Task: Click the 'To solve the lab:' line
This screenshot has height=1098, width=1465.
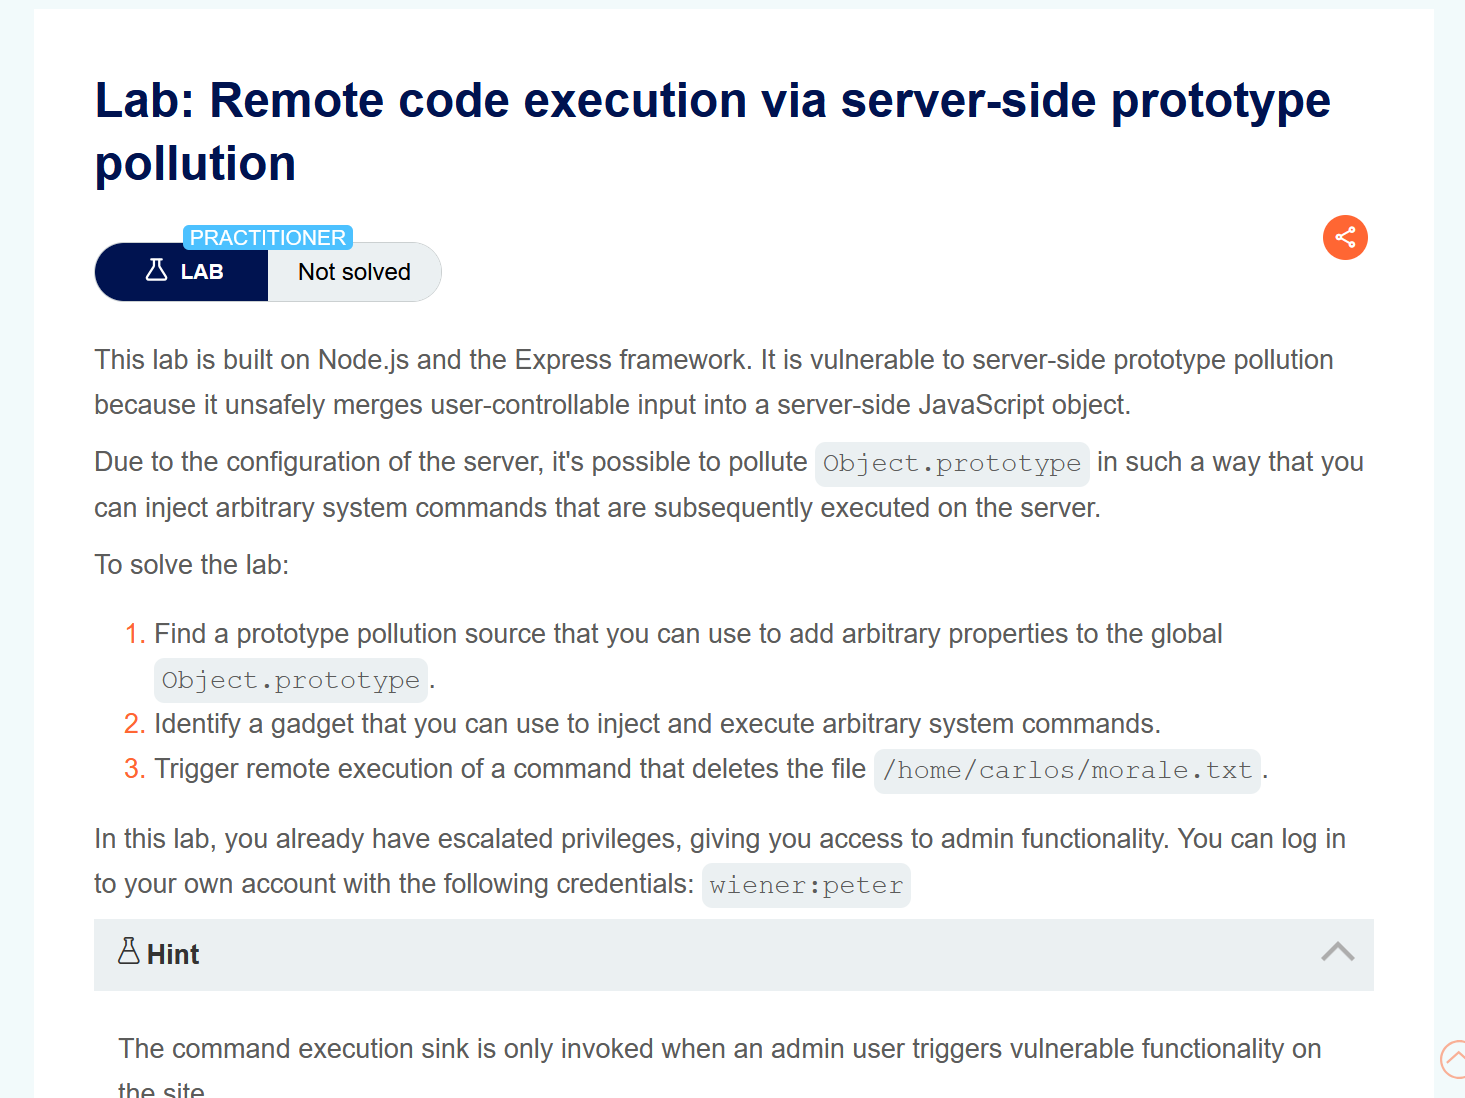Action: (x=192, y=565)
